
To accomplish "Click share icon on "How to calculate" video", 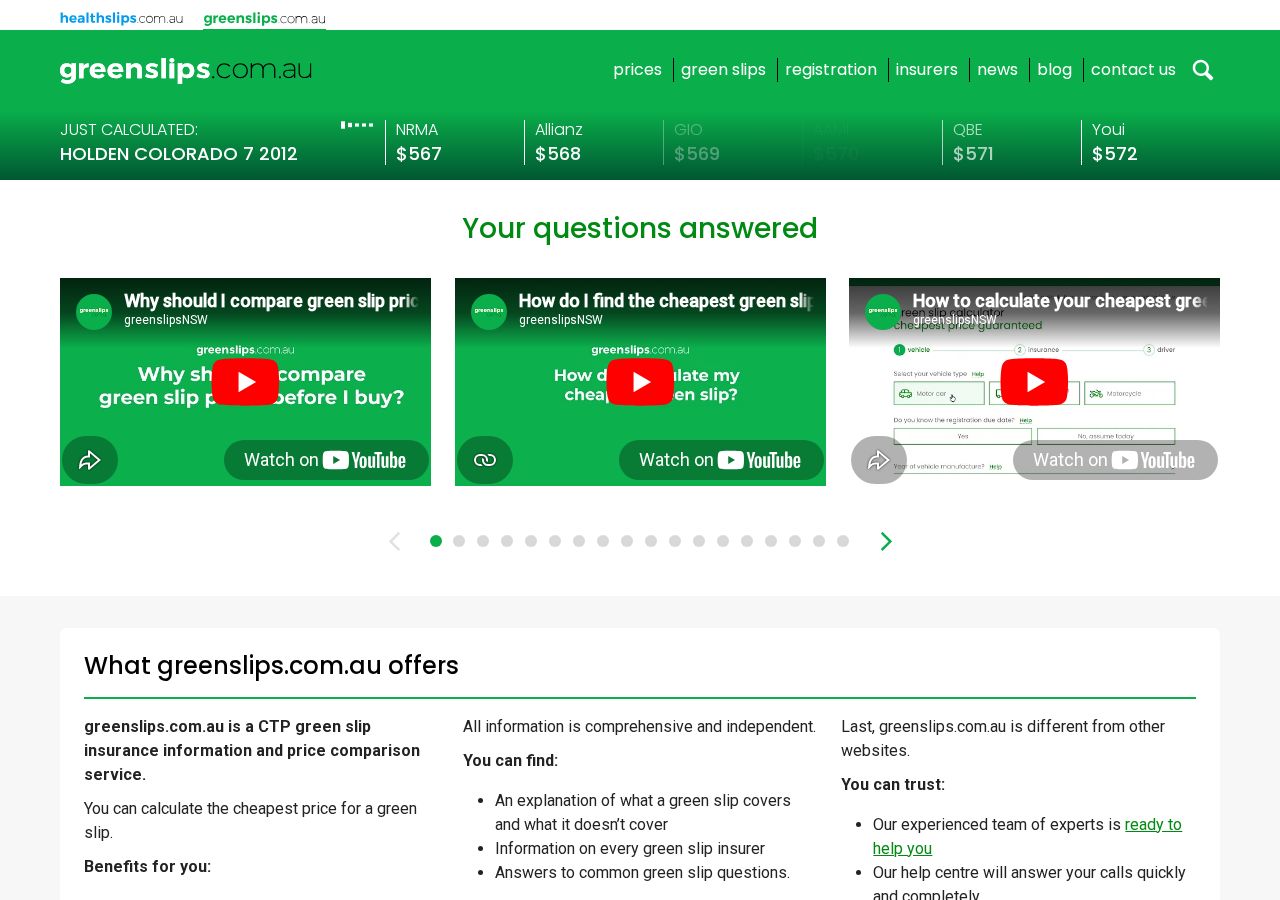I will coord(879,460).
